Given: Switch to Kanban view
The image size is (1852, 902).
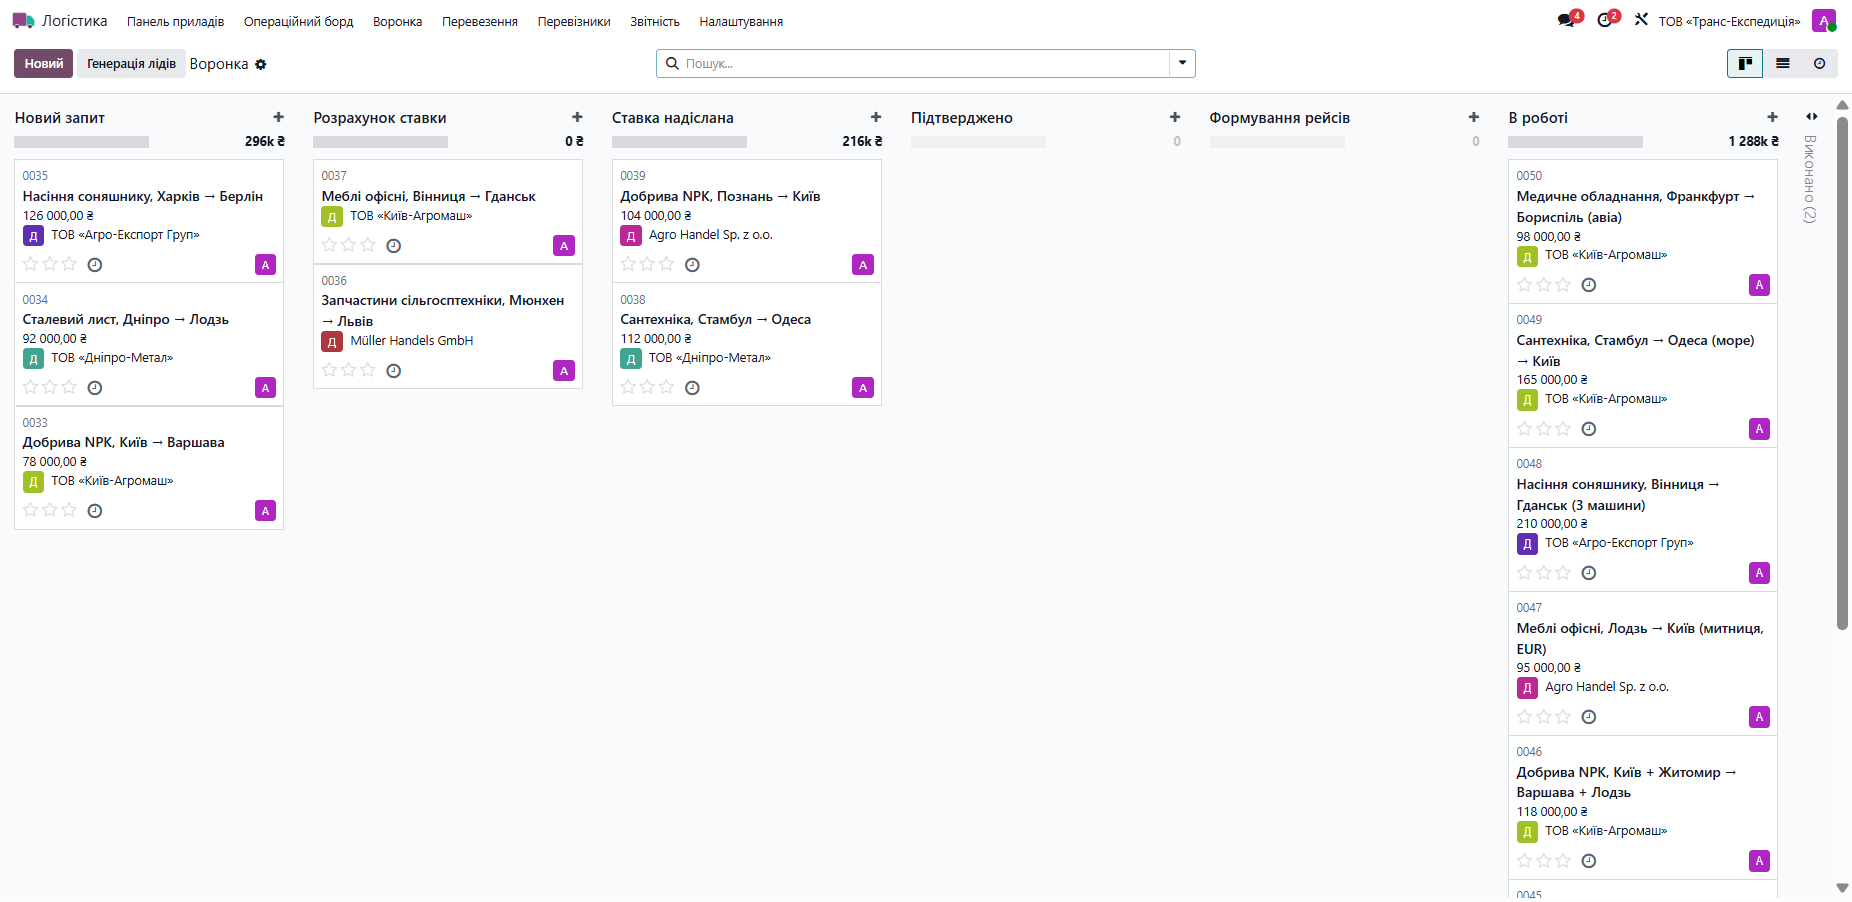Looking at the screenshot, I should pyautogui.click(x=1745, y=64).
